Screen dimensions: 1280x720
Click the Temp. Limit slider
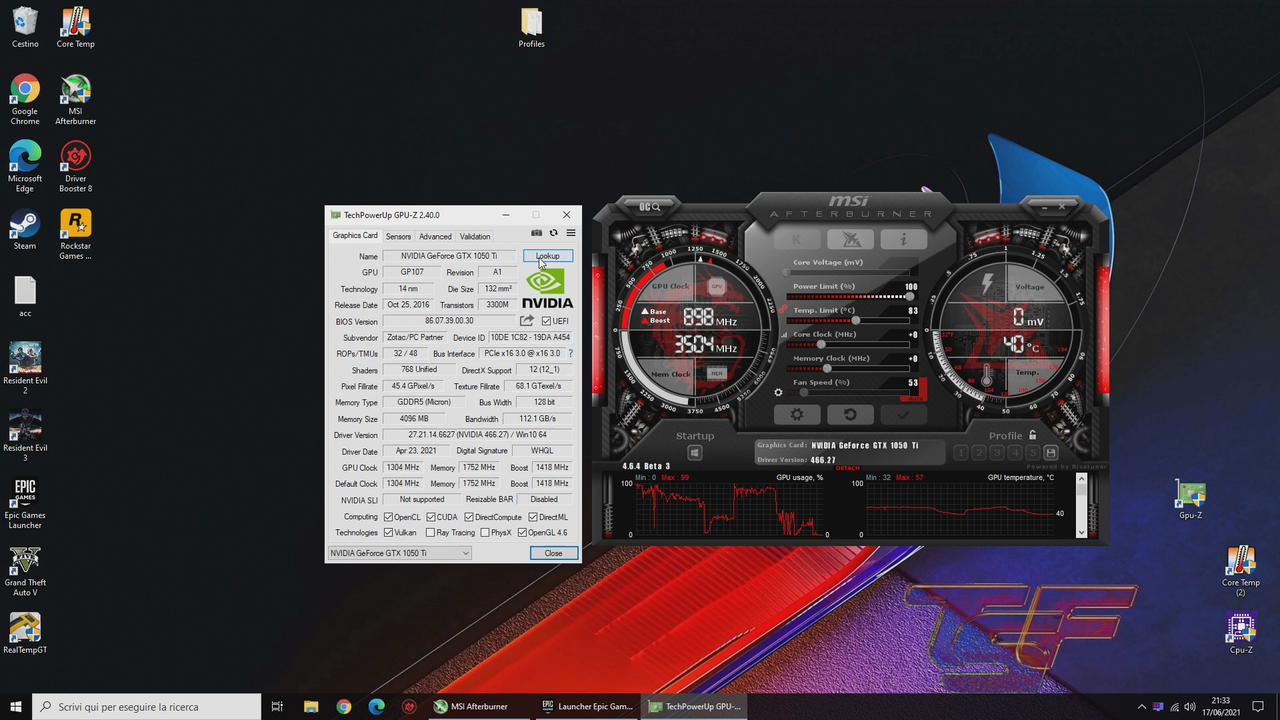point(849,321)
